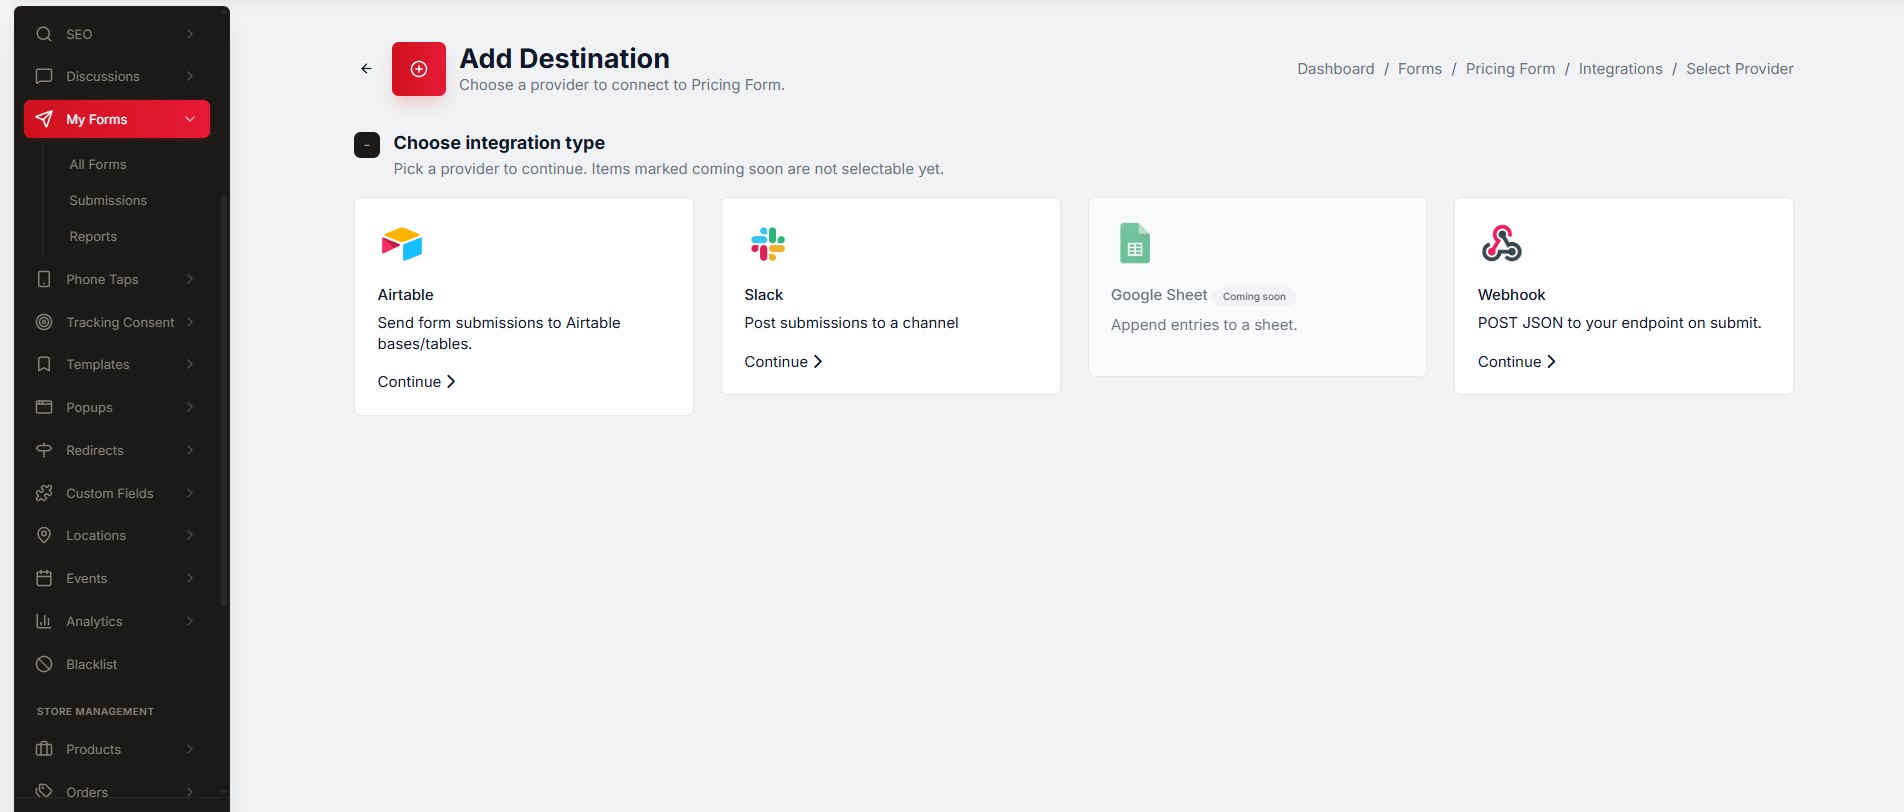
Task: Click the Slack card title
Action: tap(763, 295)
